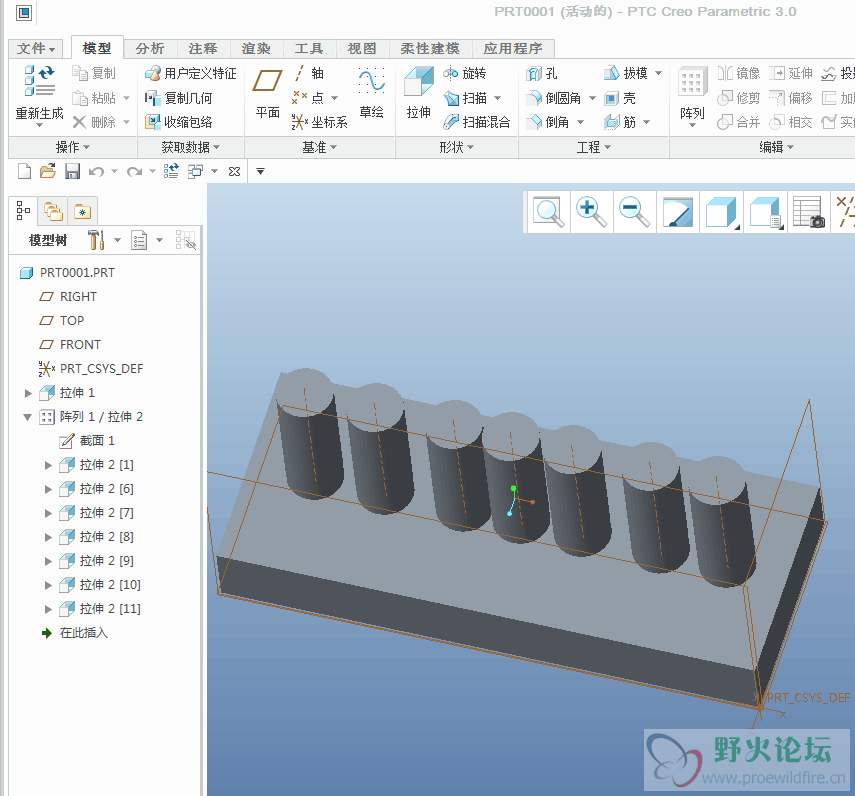Switch to the Tools (工具) tab

tap(309, 49)
